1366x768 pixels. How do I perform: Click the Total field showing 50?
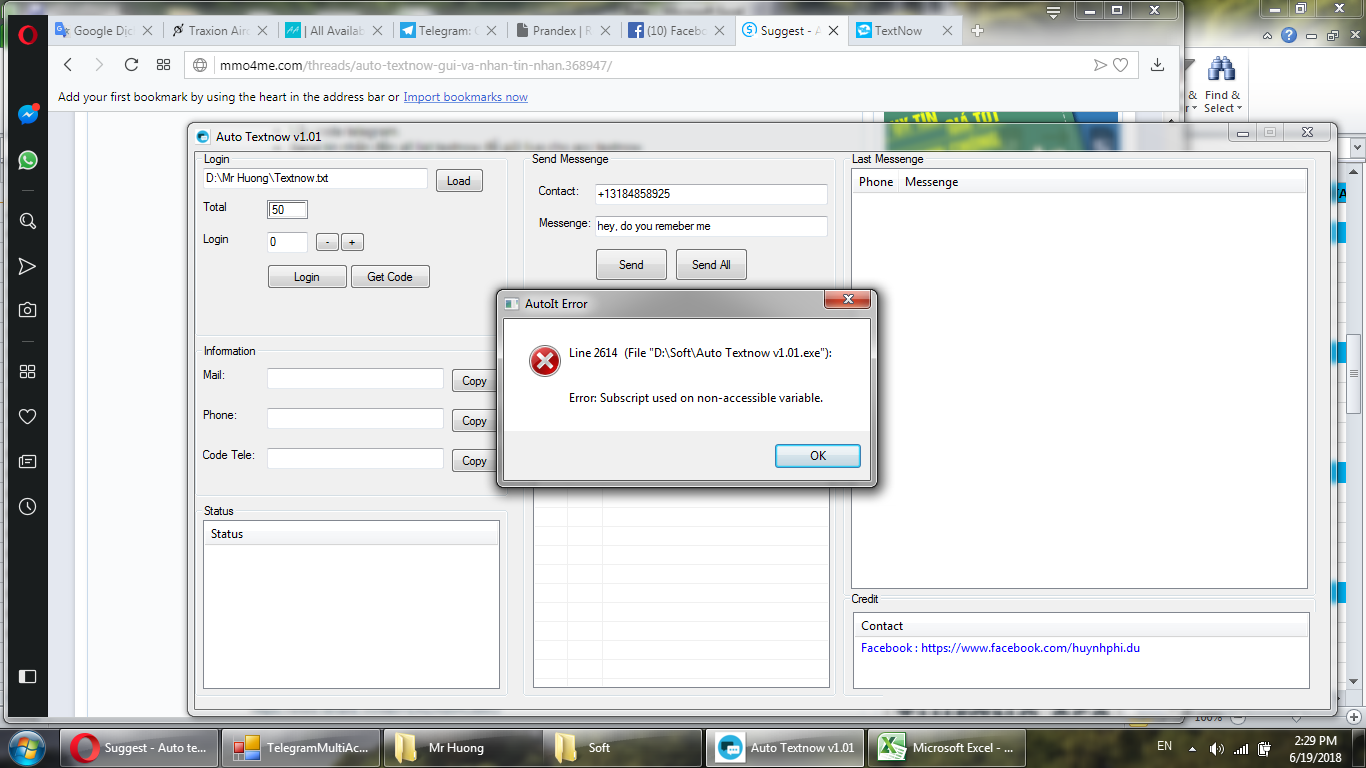(288, 210)
